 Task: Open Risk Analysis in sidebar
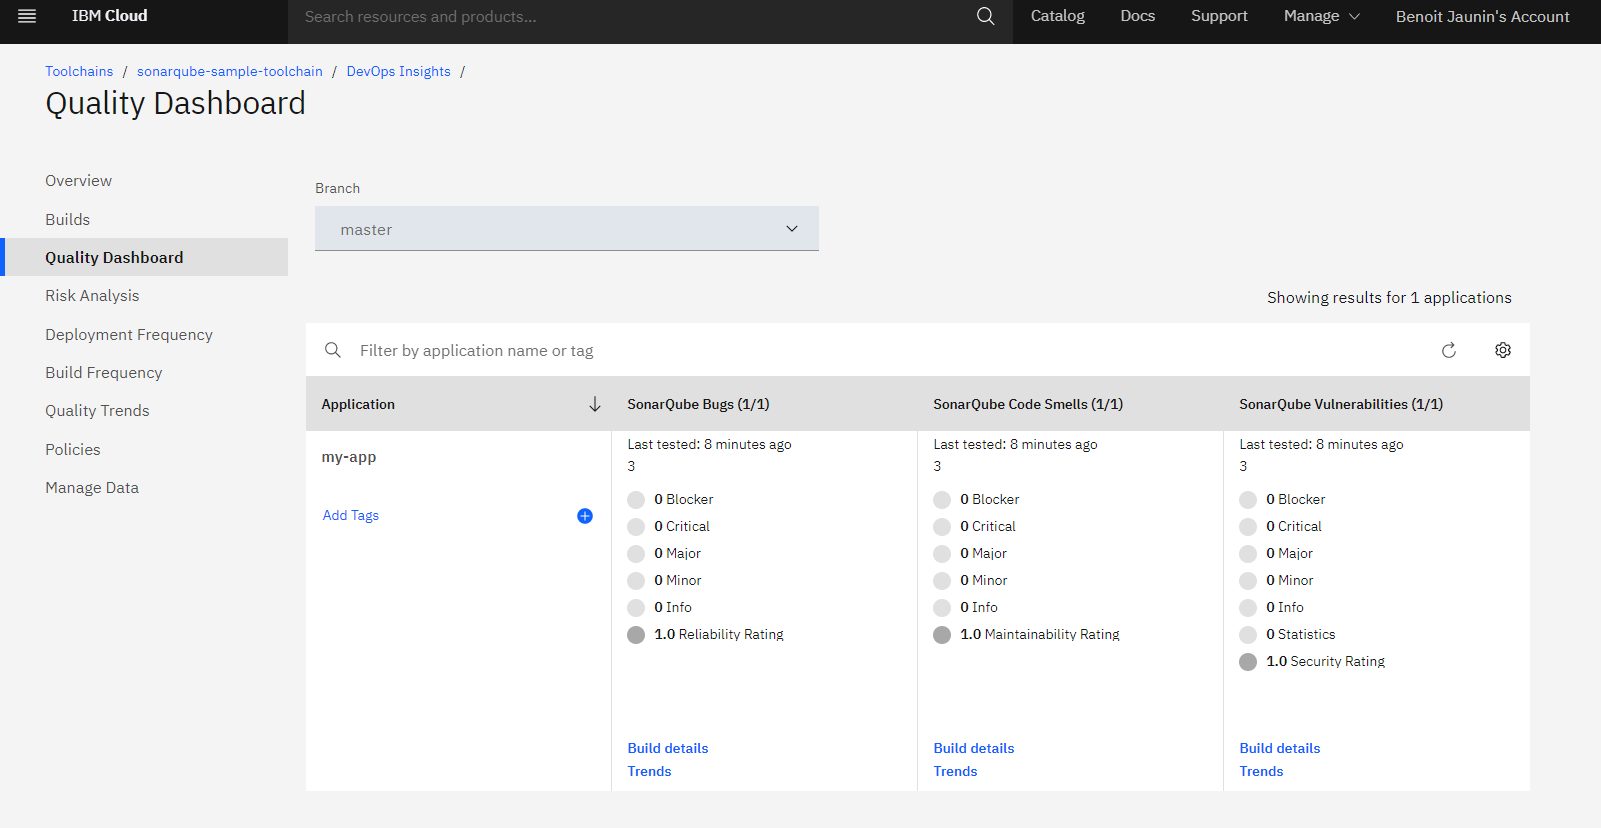92,296
